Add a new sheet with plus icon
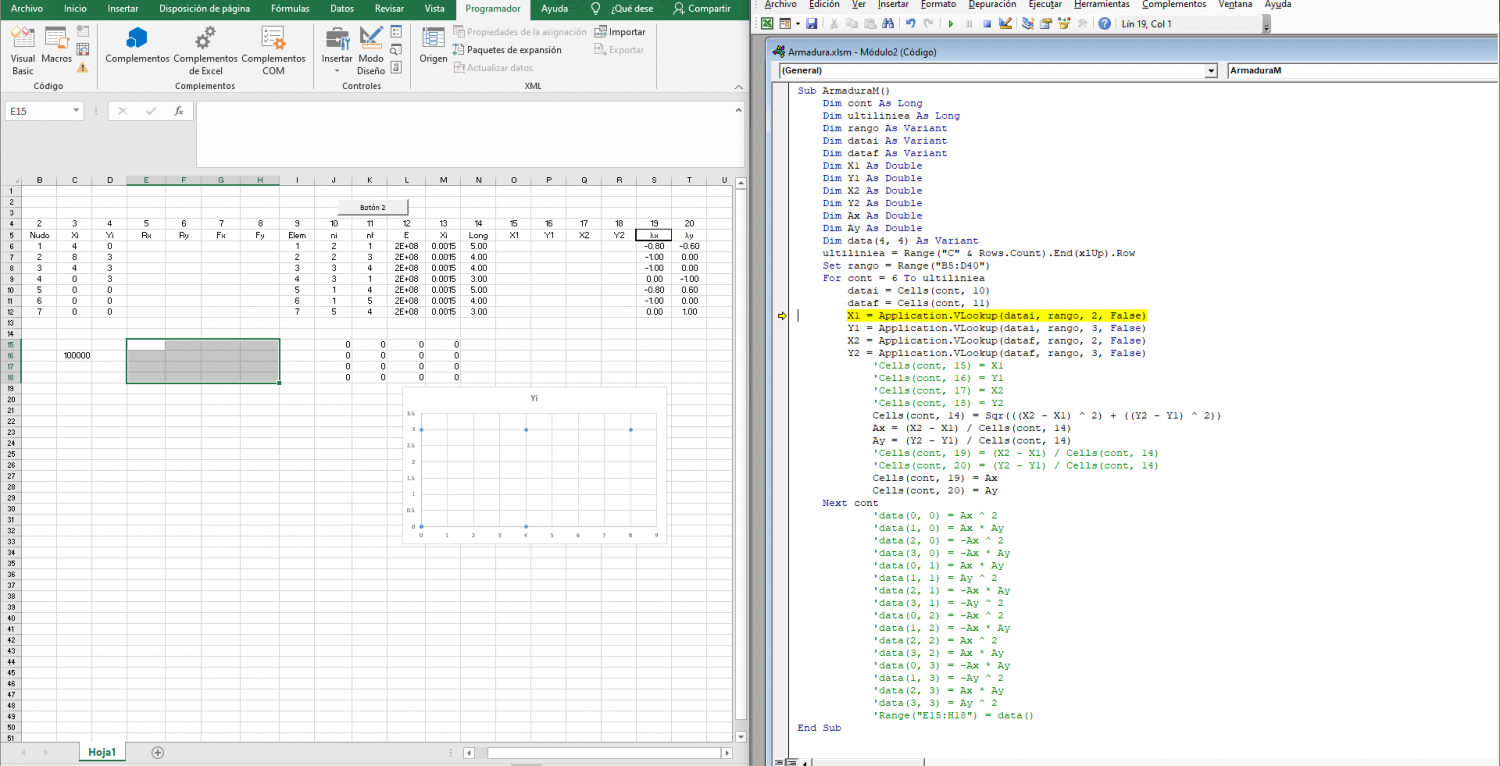Image resolution: width=1500 pixels, height=766 pixels. pos(157,752)
